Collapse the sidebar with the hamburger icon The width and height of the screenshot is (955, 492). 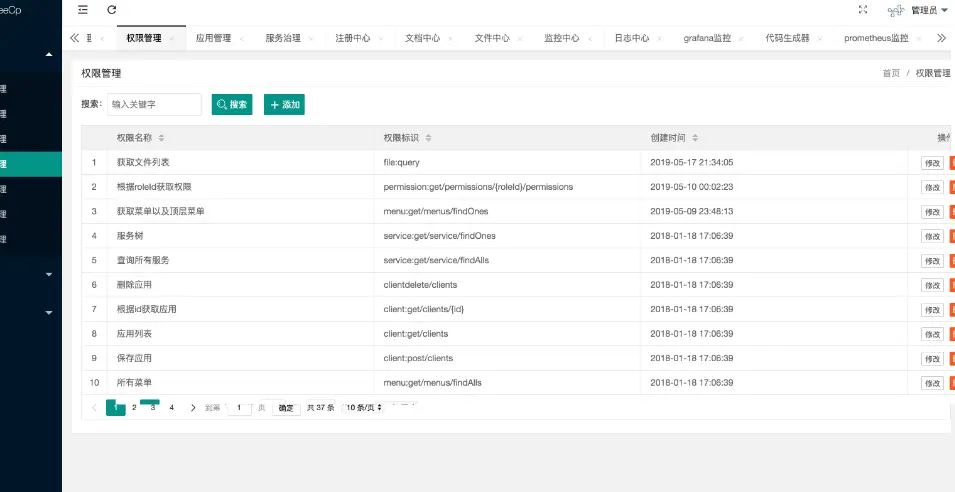83,10
